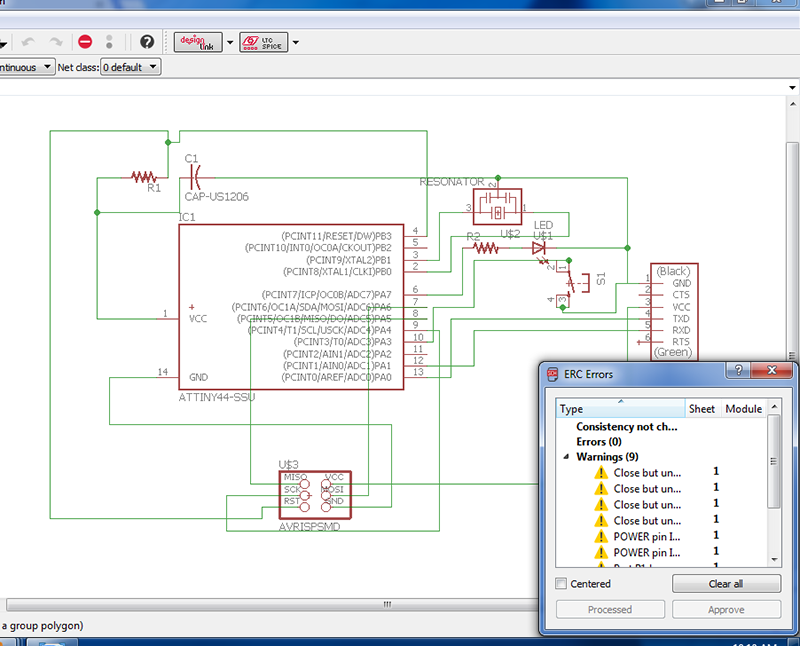Click the capacitor C1 symbol
This screenshot has width=800, height=646.
pyautogui.click(x=196, y=177)
